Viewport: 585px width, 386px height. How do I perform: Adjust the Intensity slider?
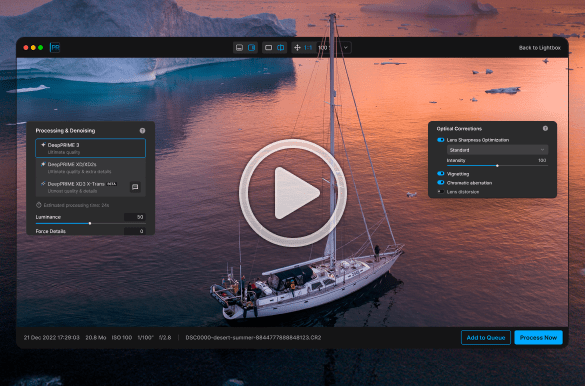tap(497, 166)
